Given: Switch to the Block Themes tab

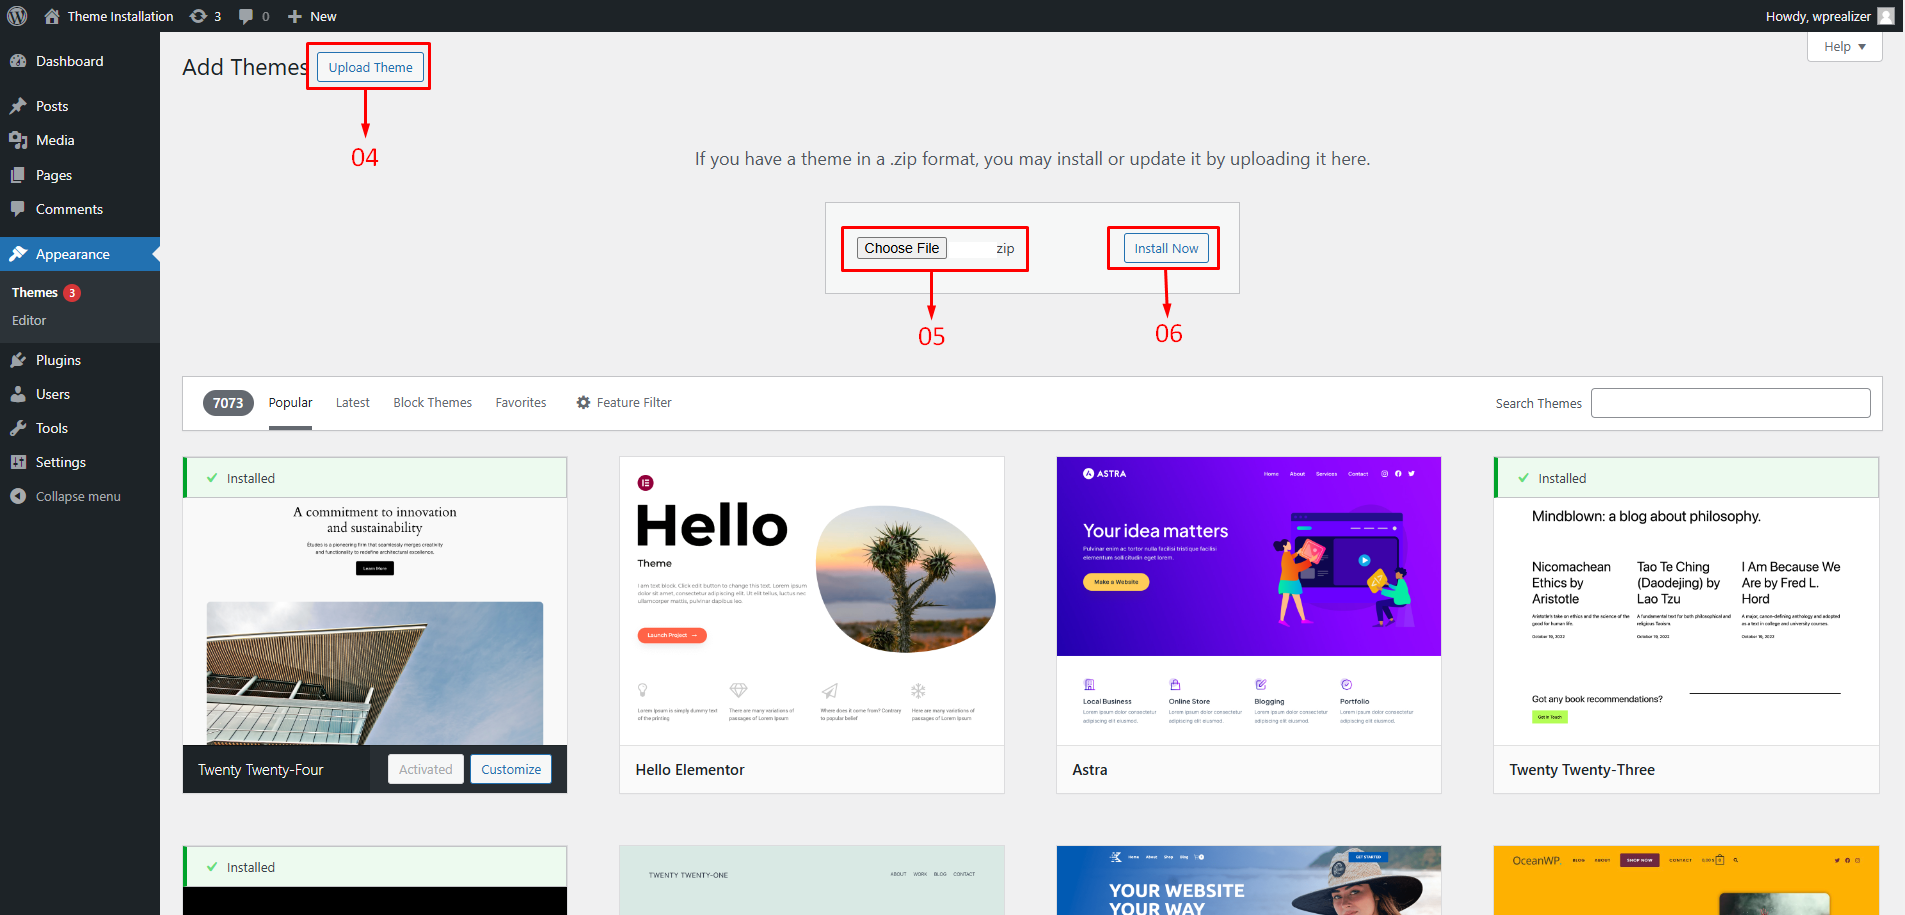Looking at the screenshot, I should [432, 402].
